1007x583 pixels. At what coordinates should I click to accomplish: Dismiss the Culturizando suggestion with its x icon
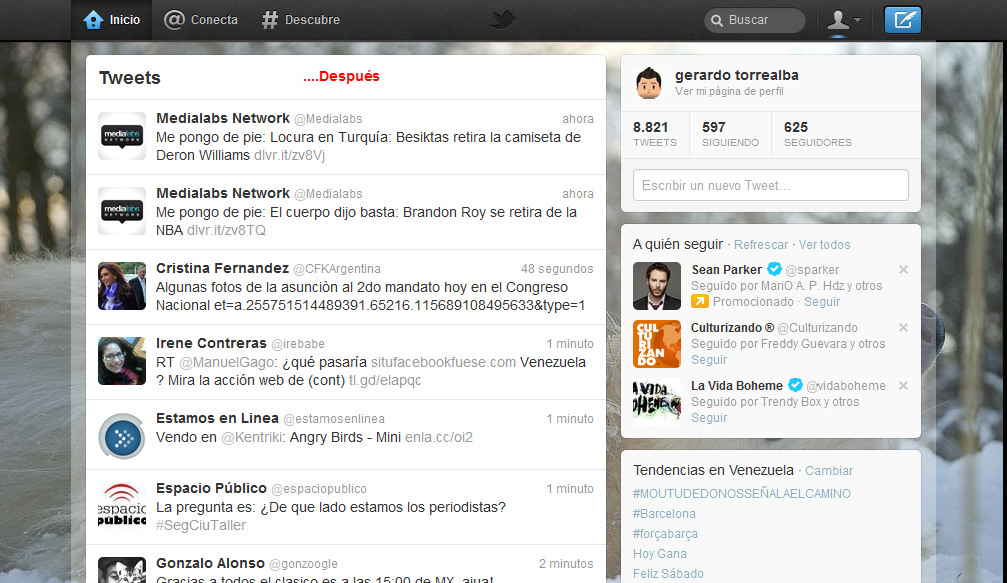[x=903, y=327]
